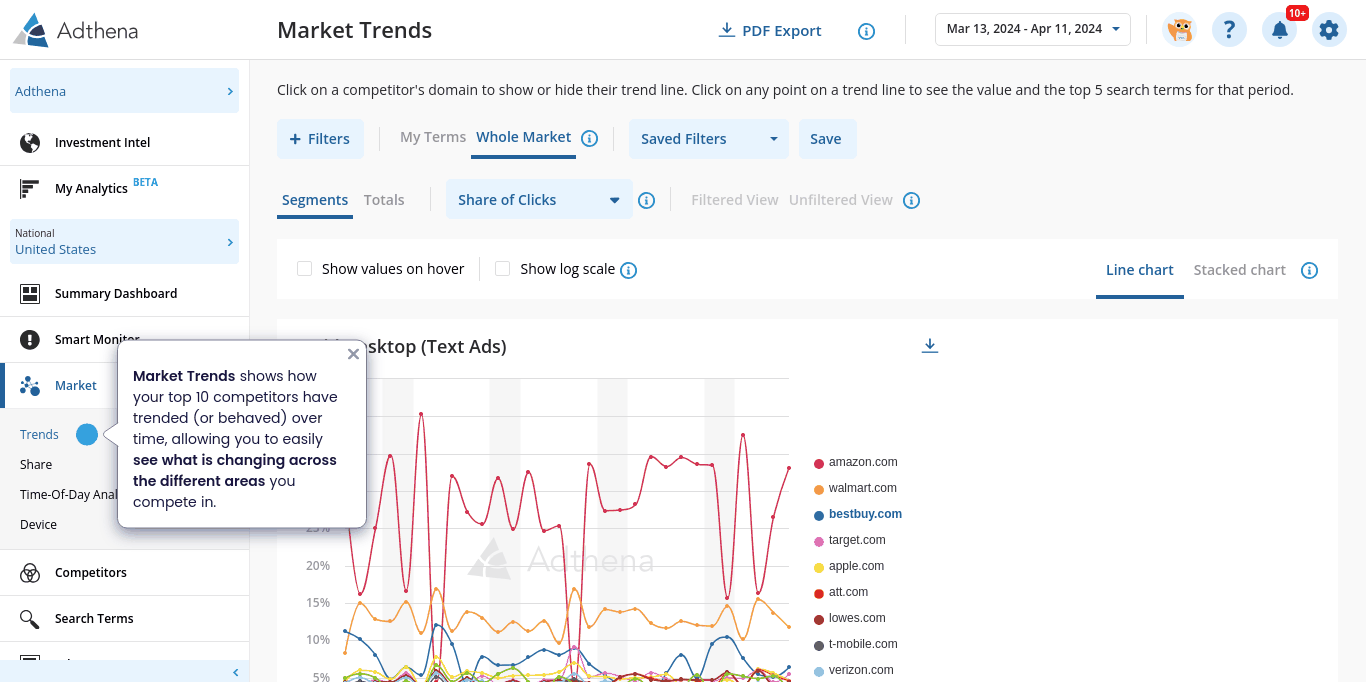Image resolution: width=1366 pixels, height=682 pixels.
Task: Select the Line chart tab
Action: 1140,270
